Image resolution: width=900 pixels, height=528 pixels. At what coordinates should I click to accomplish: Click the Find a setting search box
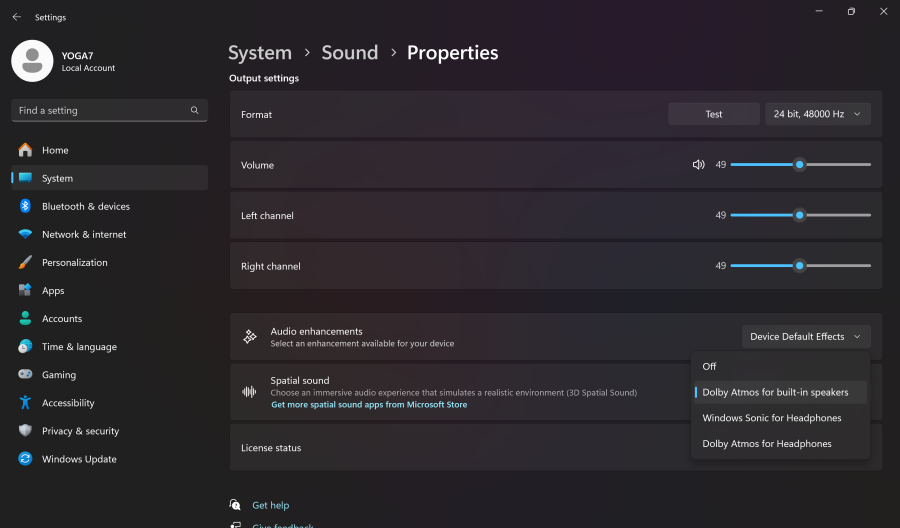point(100,111)
